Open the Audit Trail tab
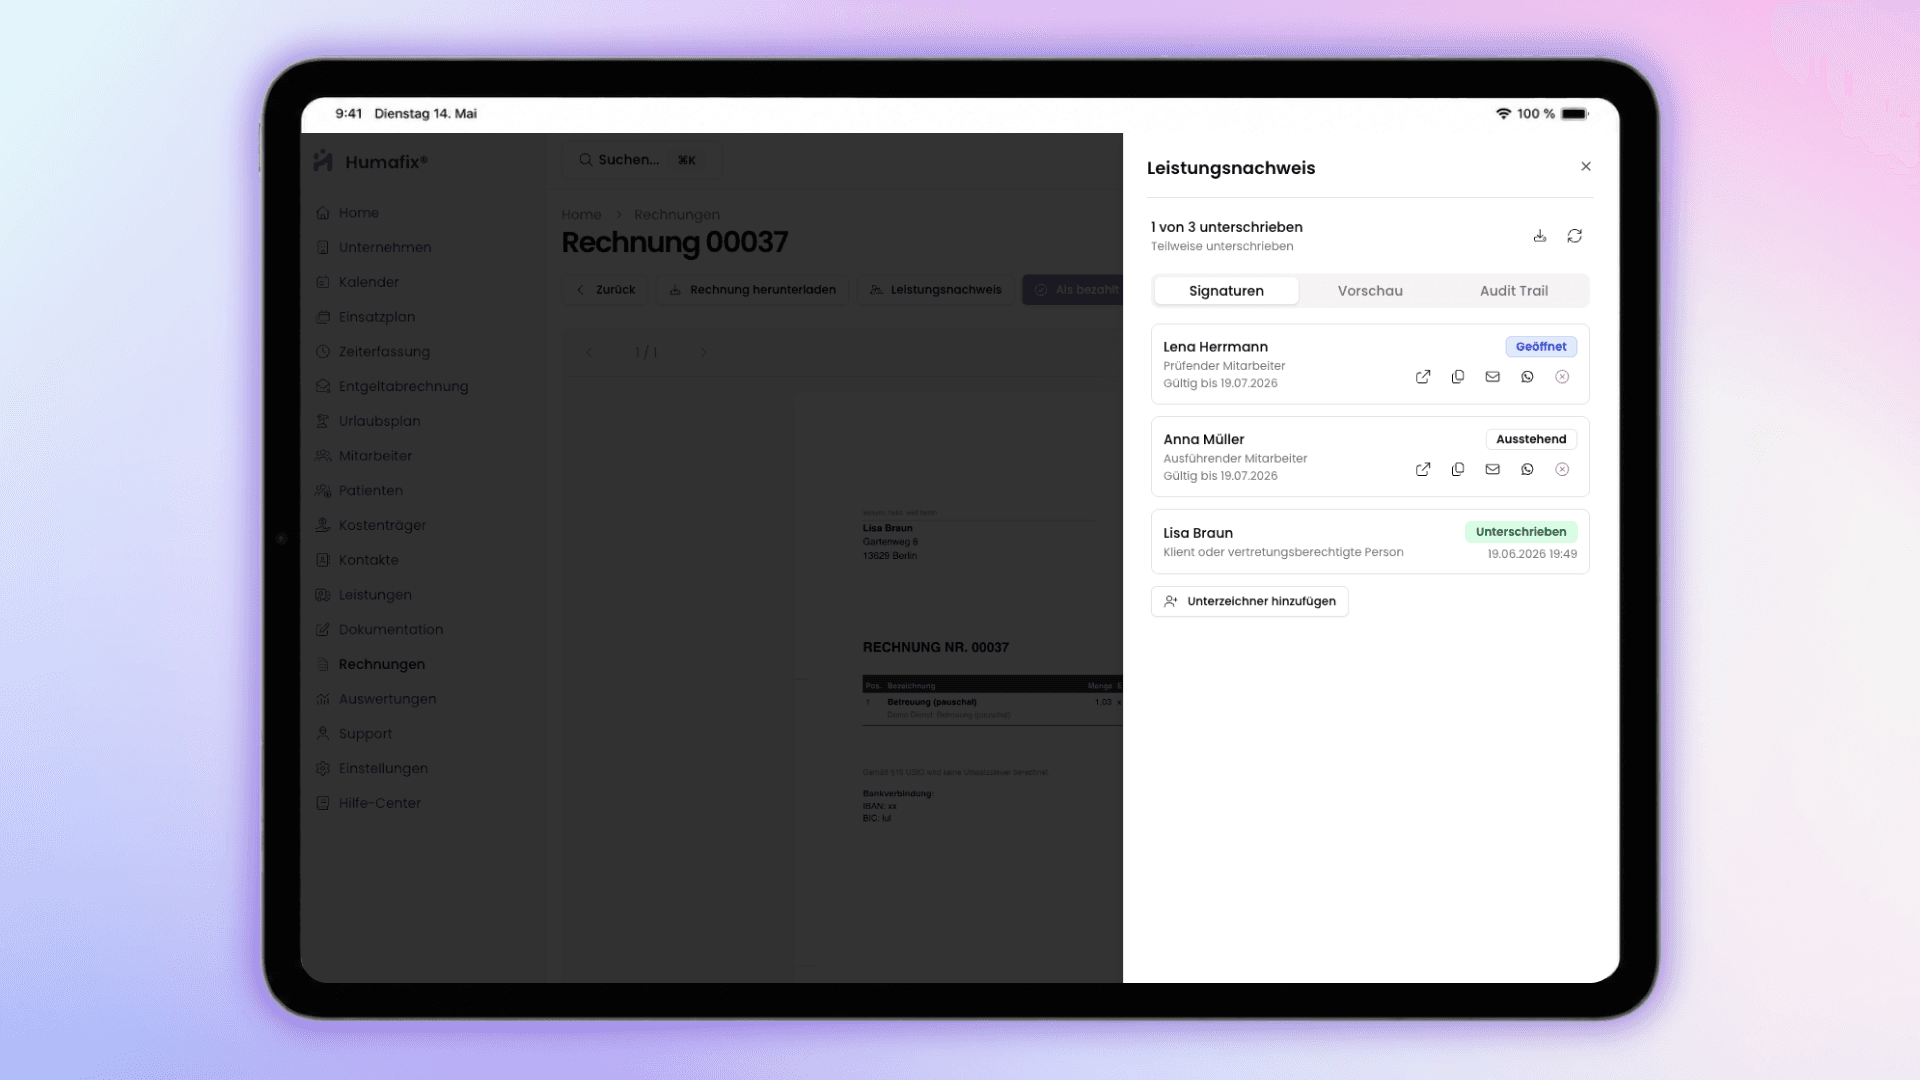Viewport: 1920px width, 1080px height. click(x=1513, y=291)
